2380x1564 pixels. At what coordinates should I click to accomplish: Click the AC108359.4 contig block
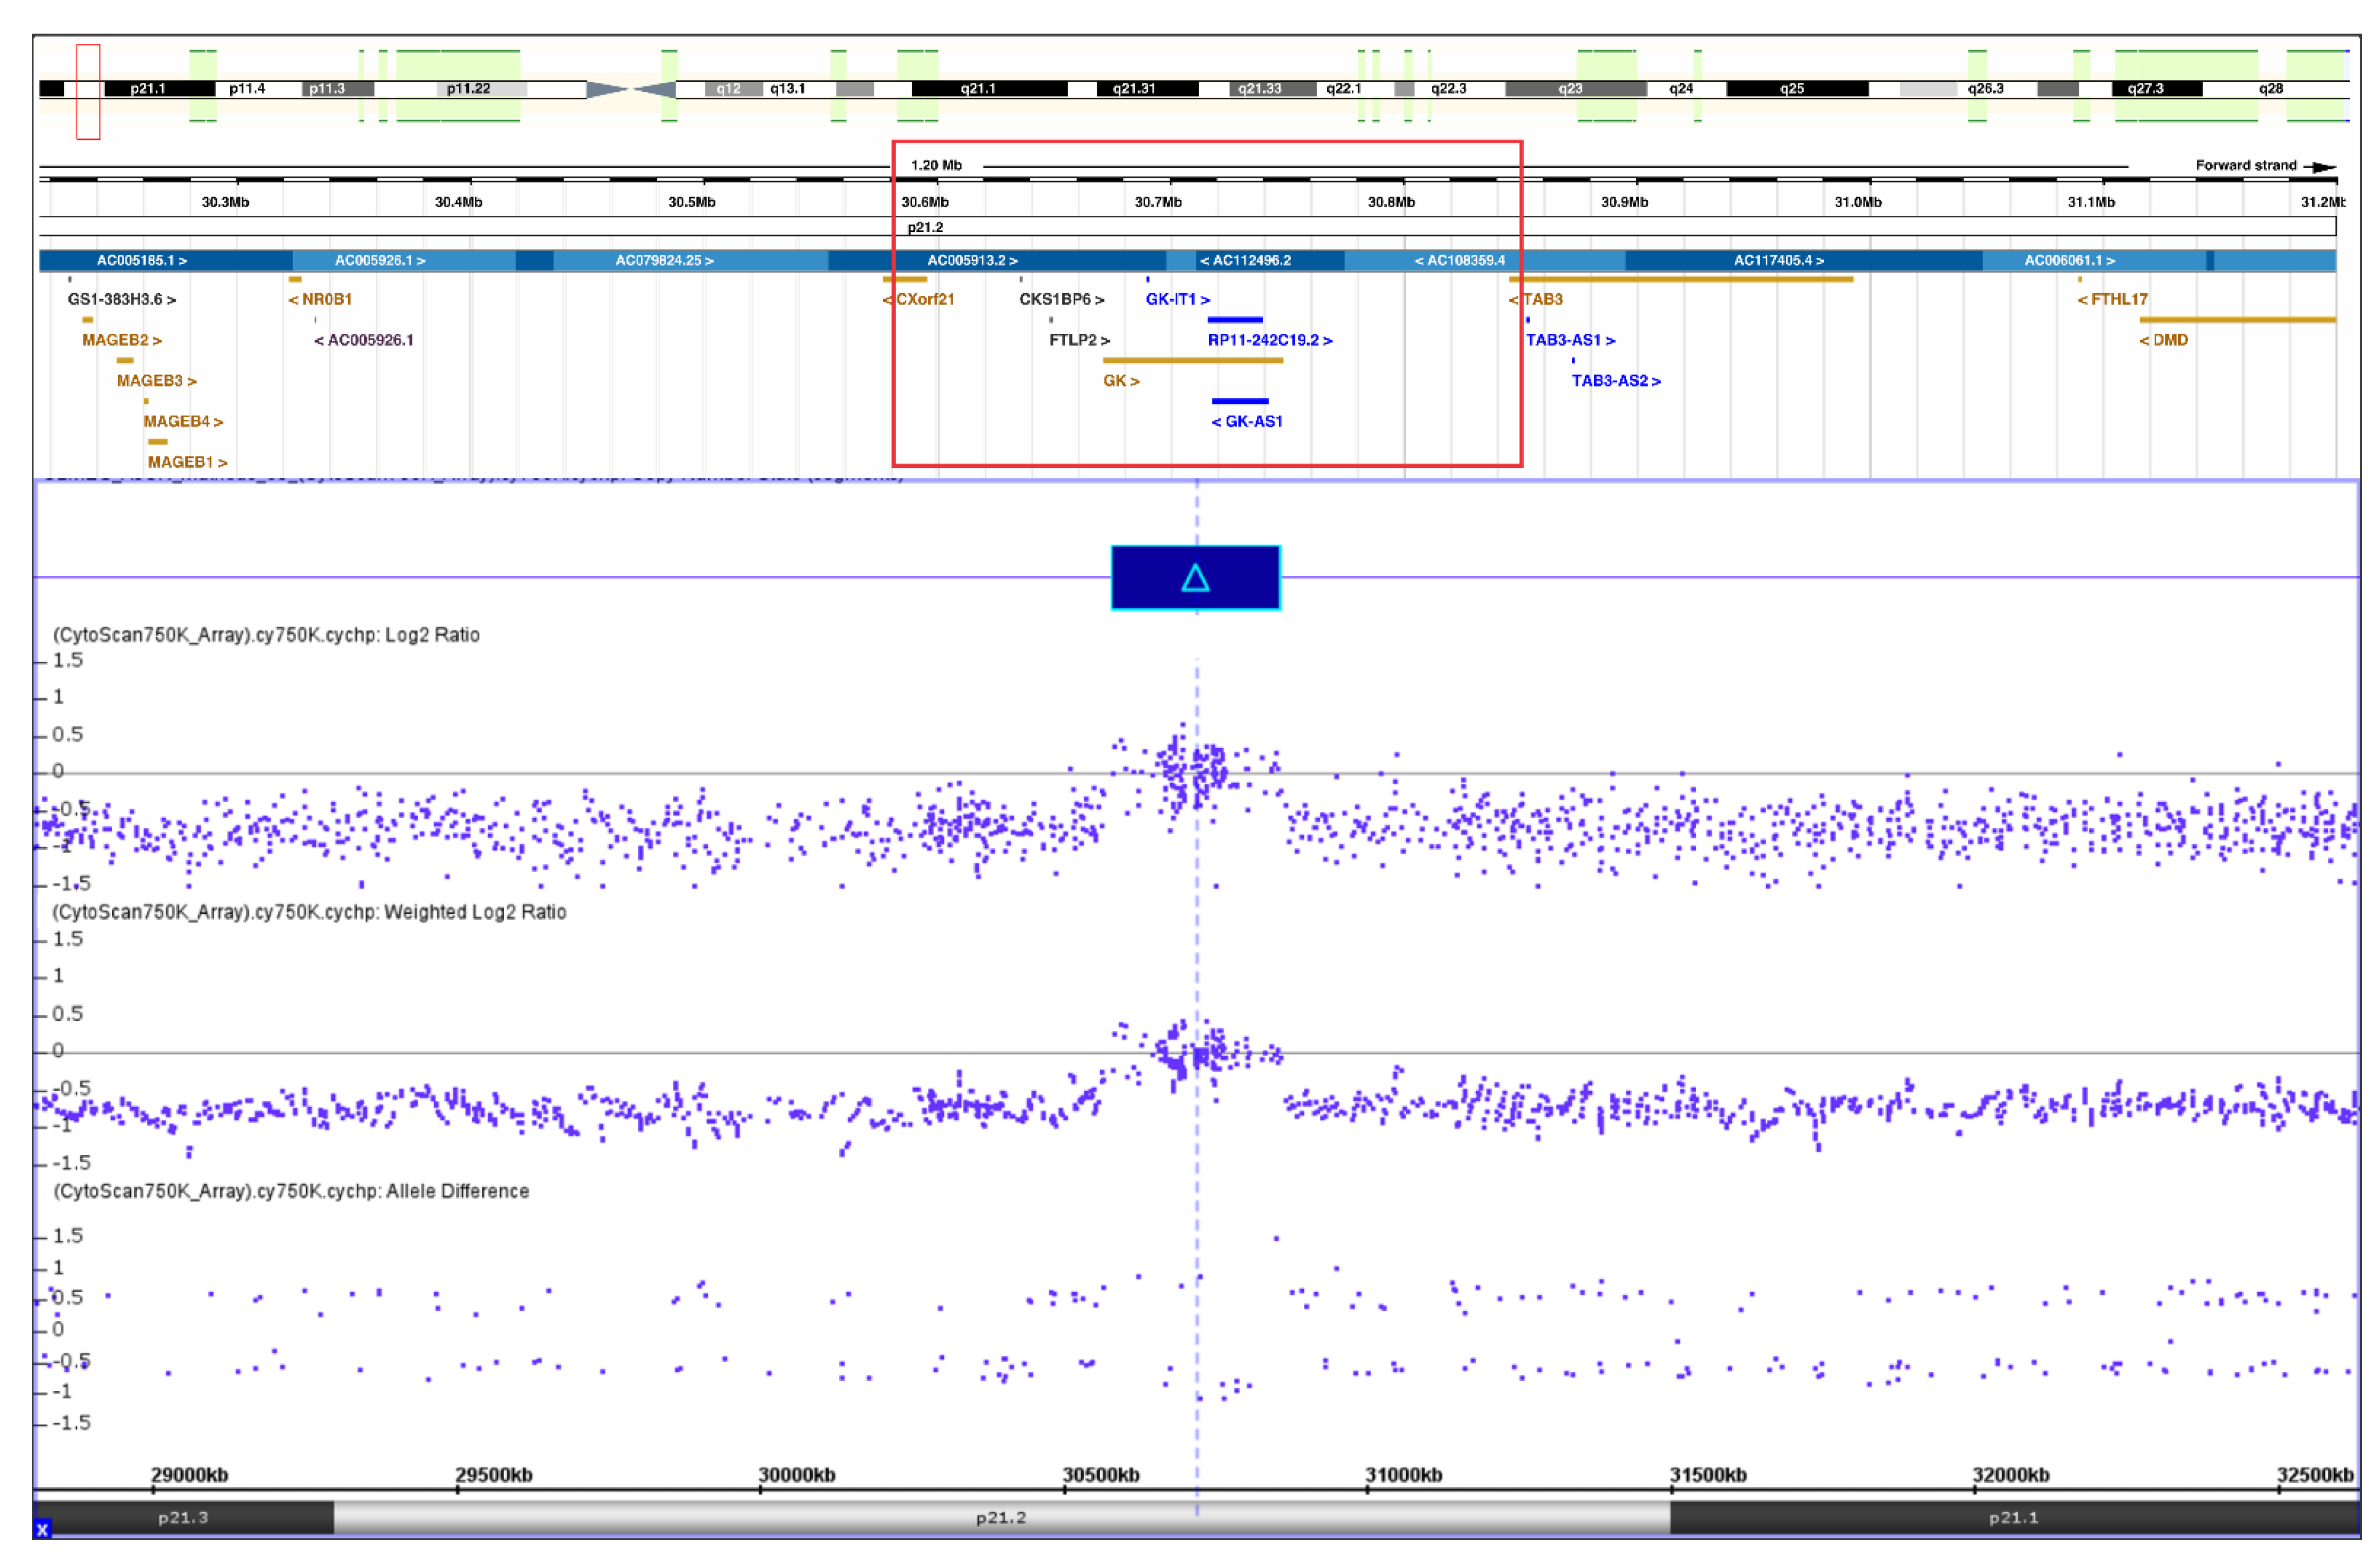tap(1485, 260)
